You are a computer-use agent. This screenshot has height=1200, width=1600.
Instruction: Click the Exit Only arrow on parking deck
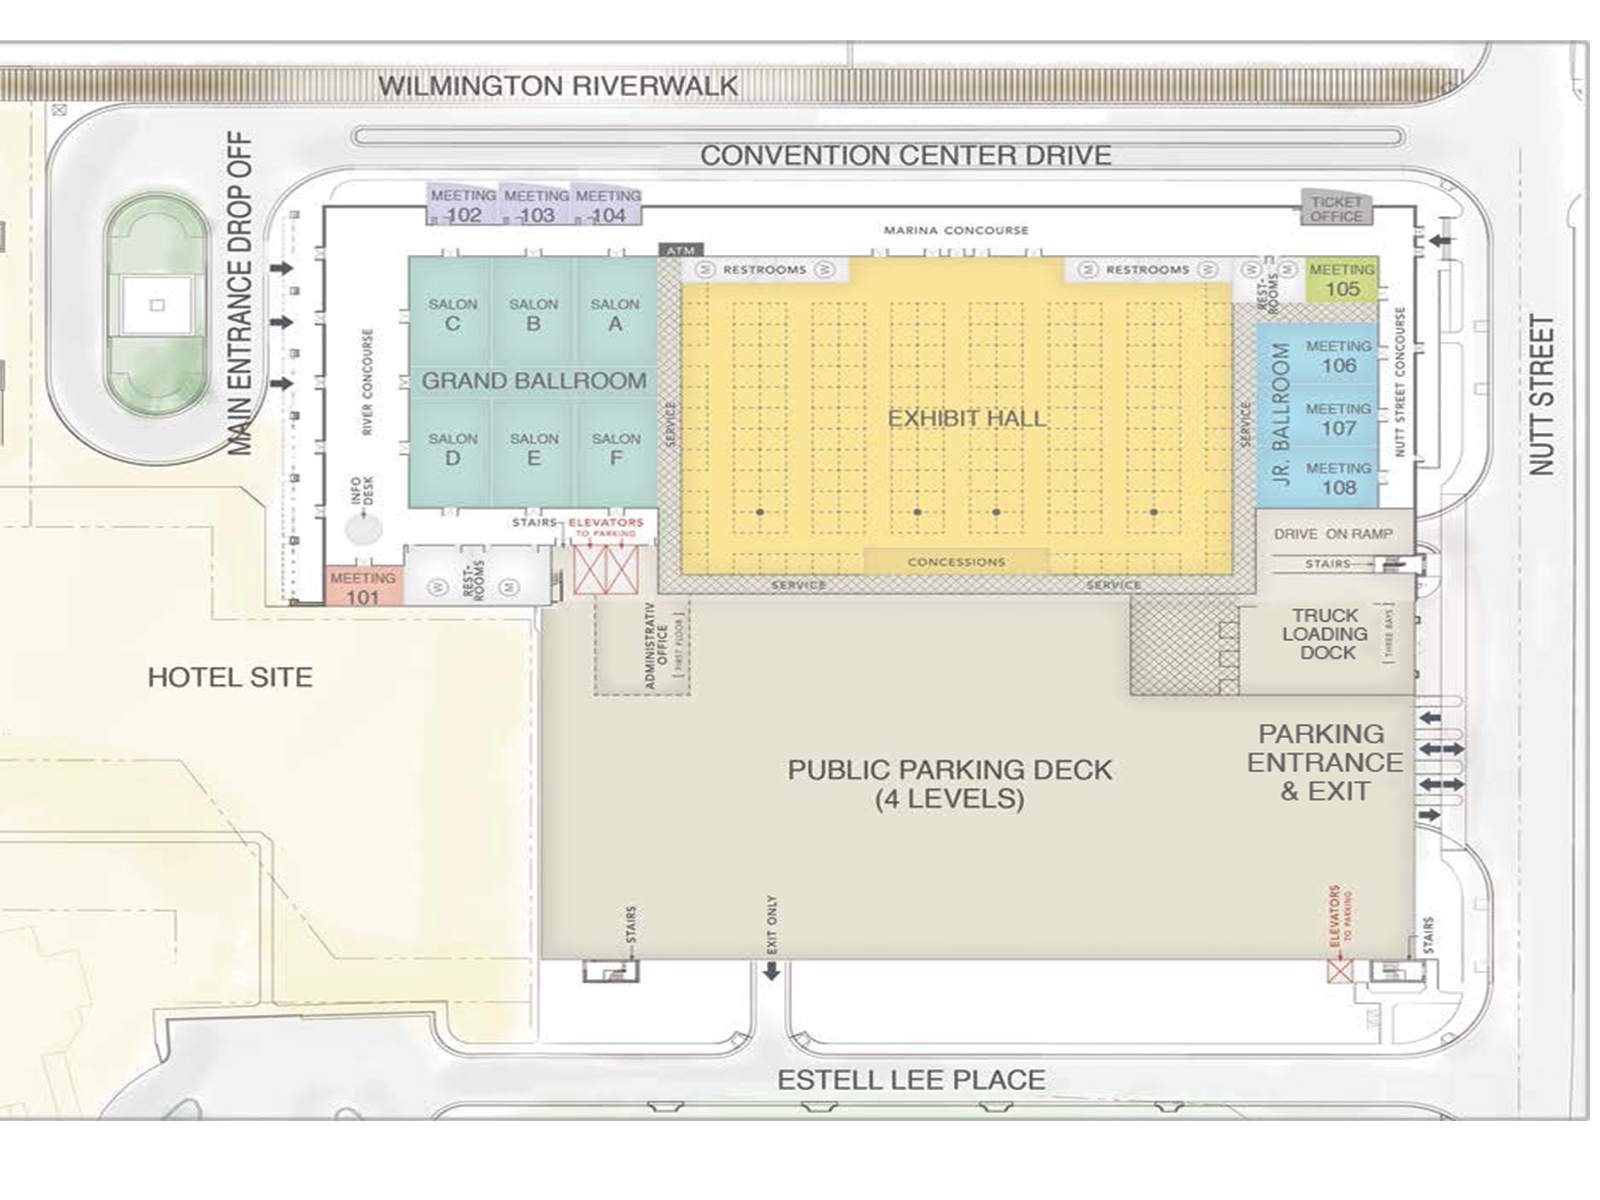772,969
